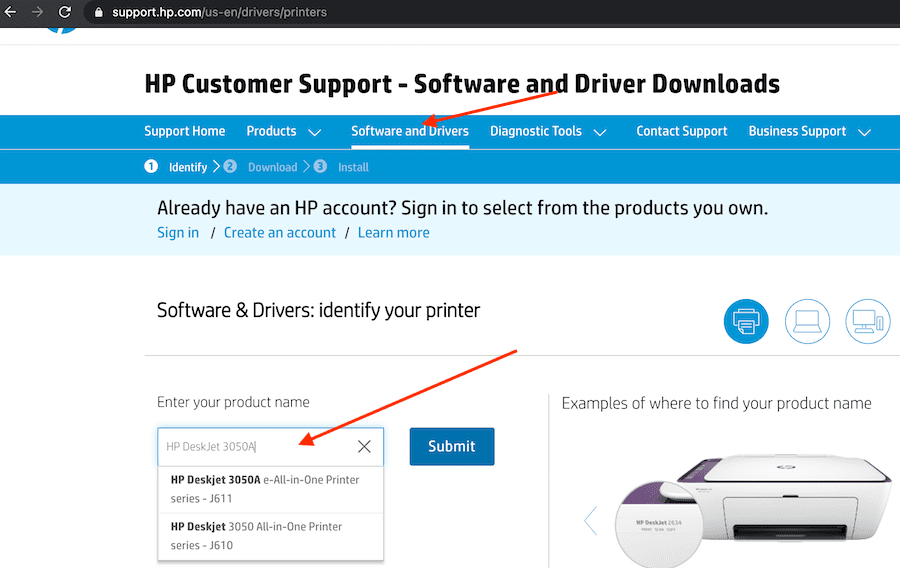Click Create an account link
Screen dimensions: 900x568
coord(280,232)
